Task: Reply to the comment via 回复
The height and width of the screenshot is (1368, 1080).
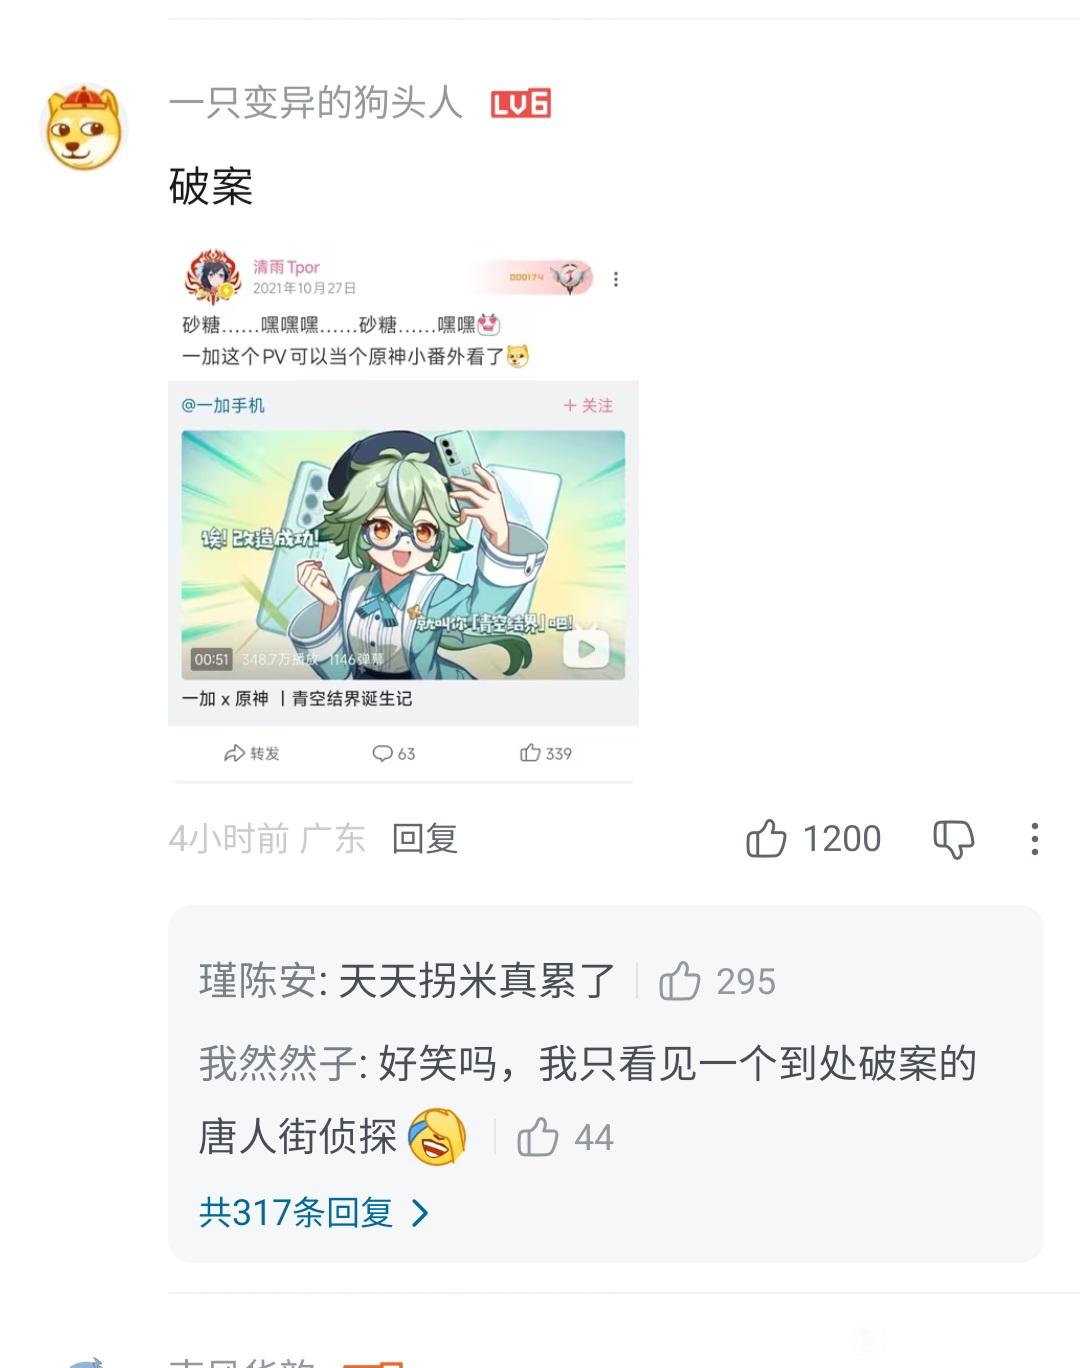Action: [x=425, y=838]
